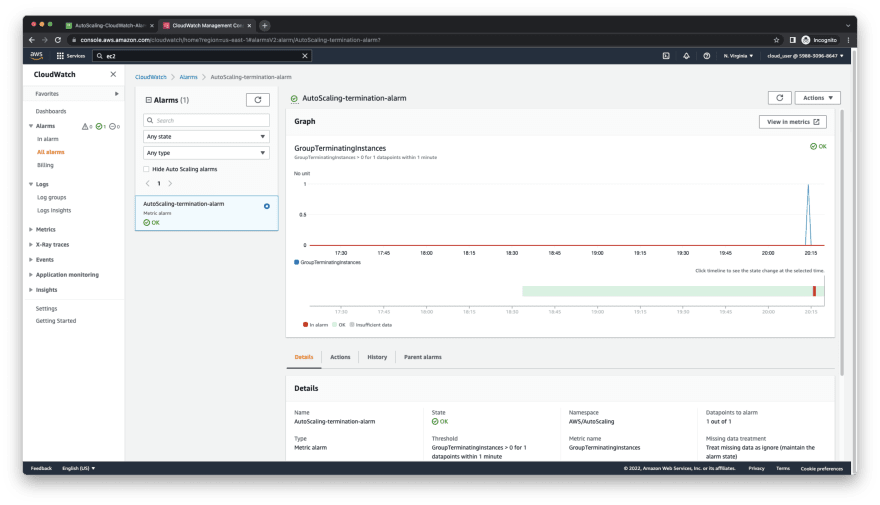Click the browser address bar

pos(418,40)
